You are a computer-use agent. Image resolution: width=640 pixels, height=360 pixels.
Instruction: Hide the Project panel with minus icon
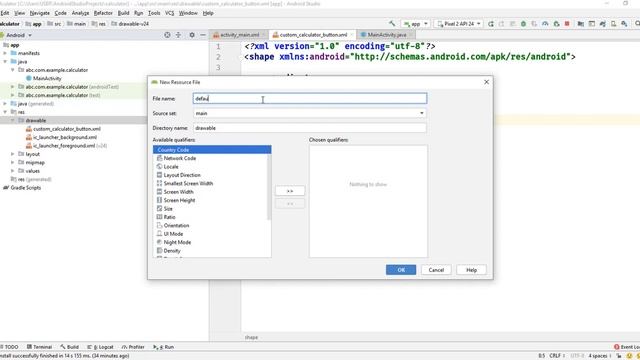pyautogui.click(x=203, y=35)
